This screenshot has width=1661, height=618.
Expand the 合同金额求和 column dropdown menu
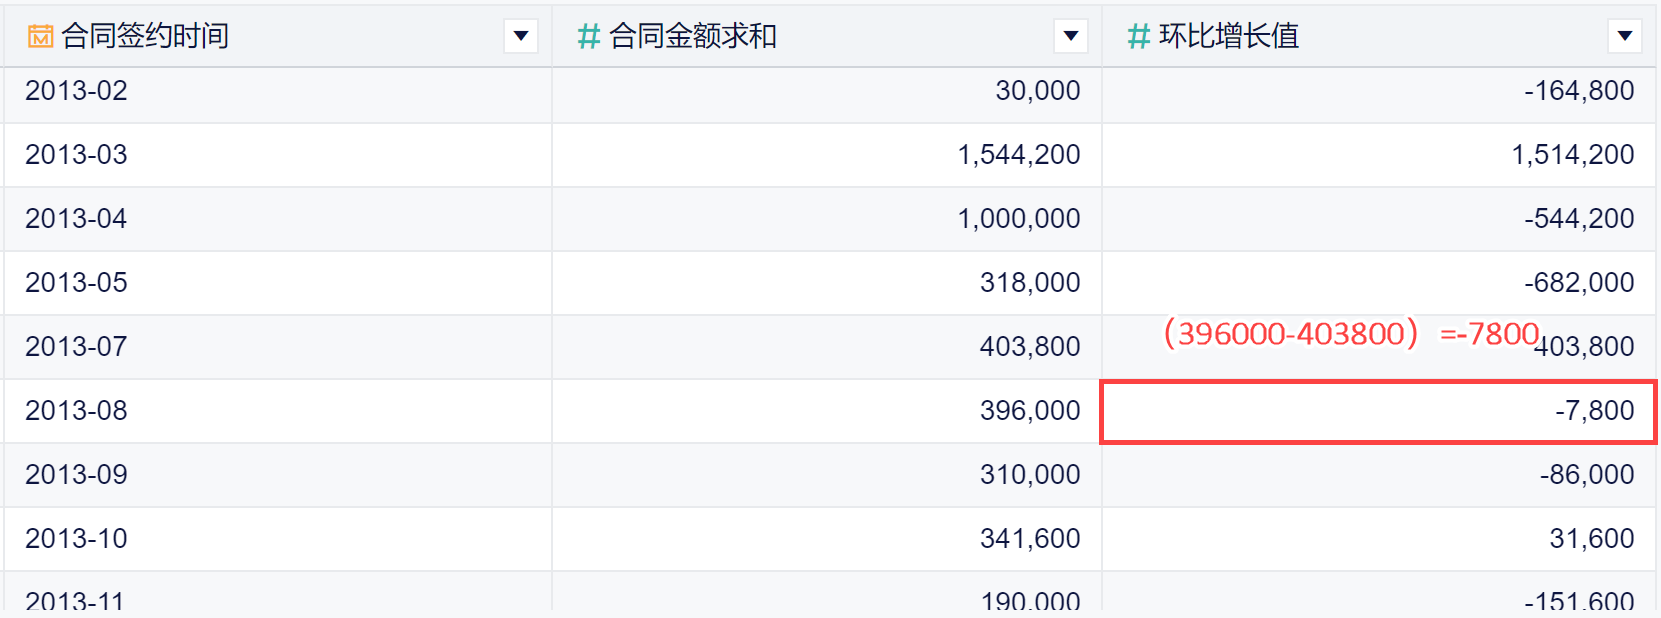[1070, 37]
